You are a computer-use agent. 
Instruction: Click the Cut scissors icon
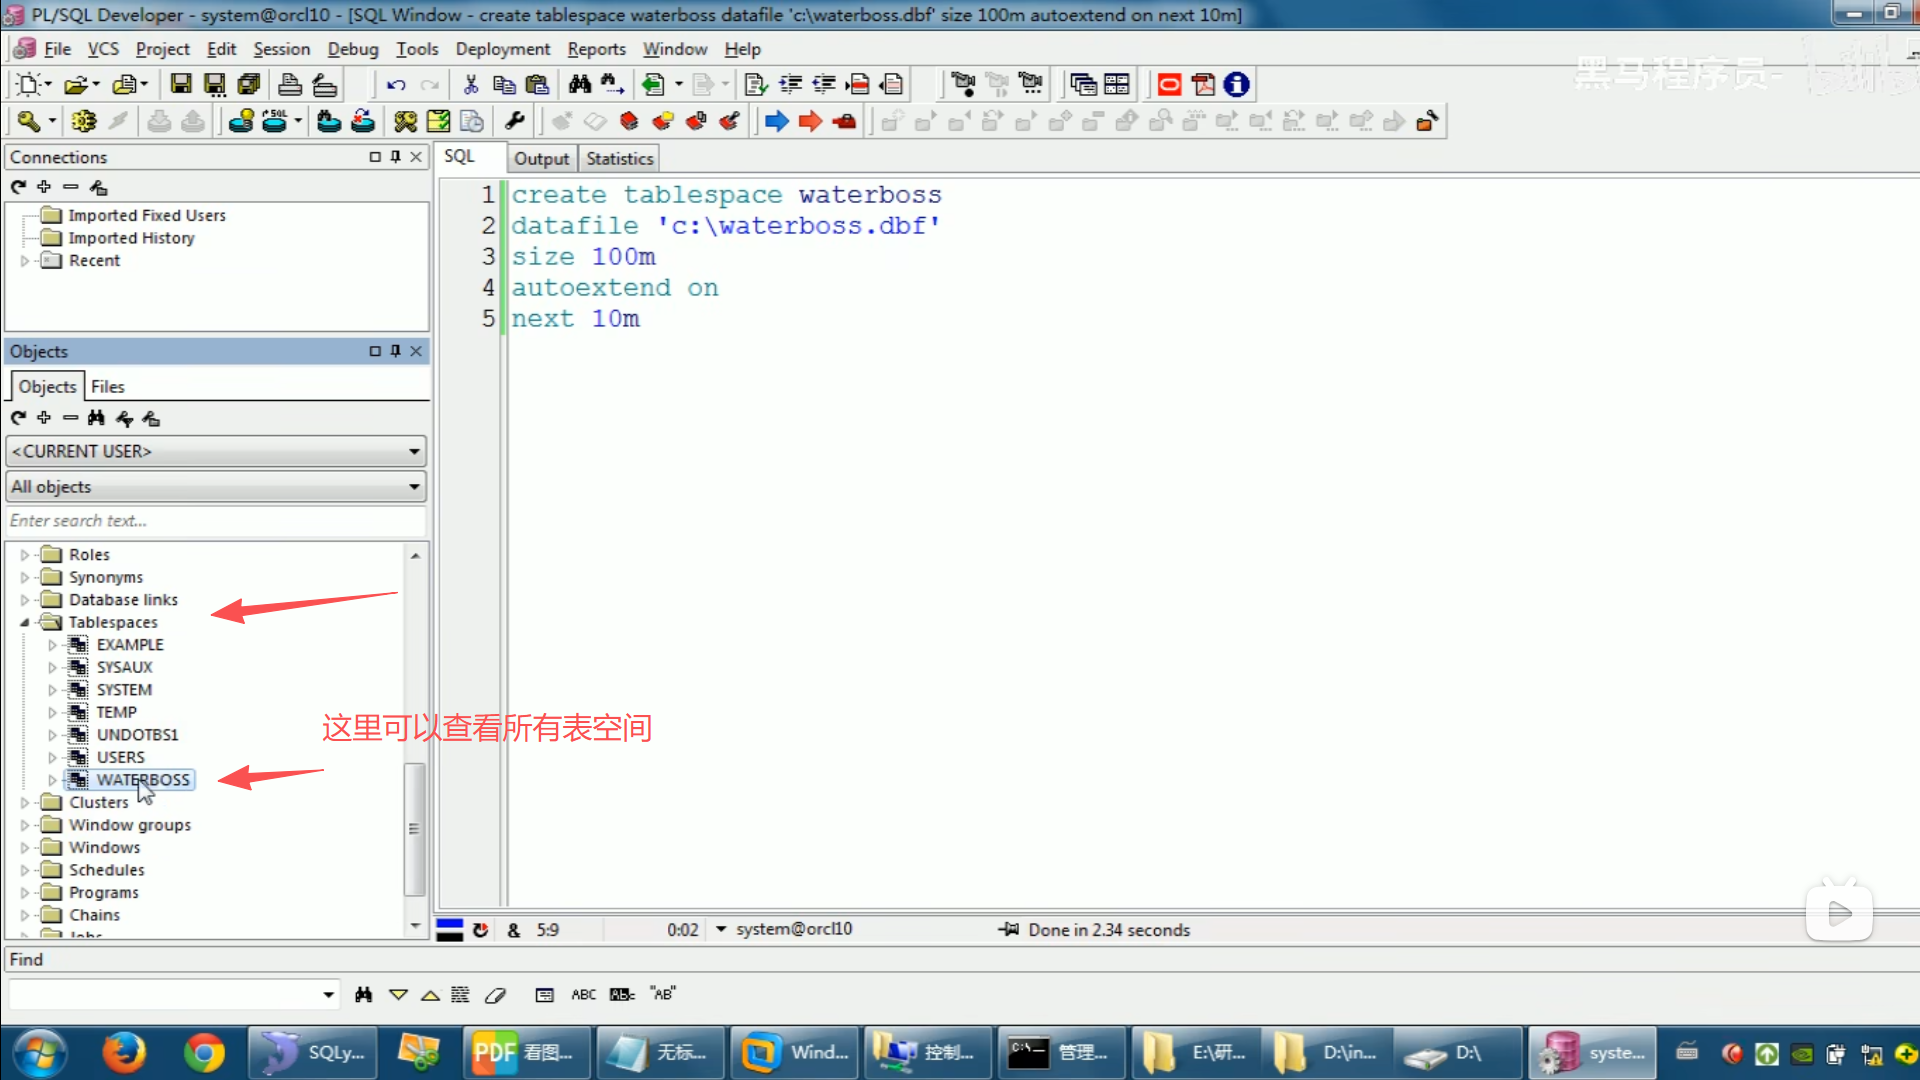coord(471,85)
